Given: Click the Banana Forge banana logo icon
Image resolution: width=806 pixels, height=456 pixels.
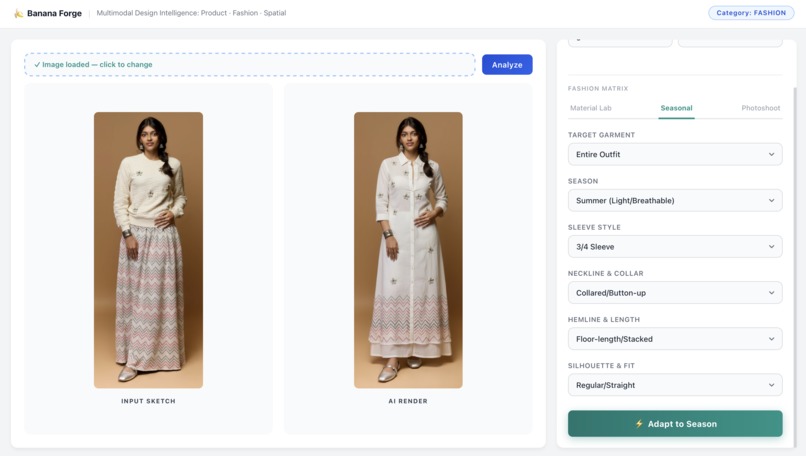Looking at the screenshot, I should pos(19,13).
